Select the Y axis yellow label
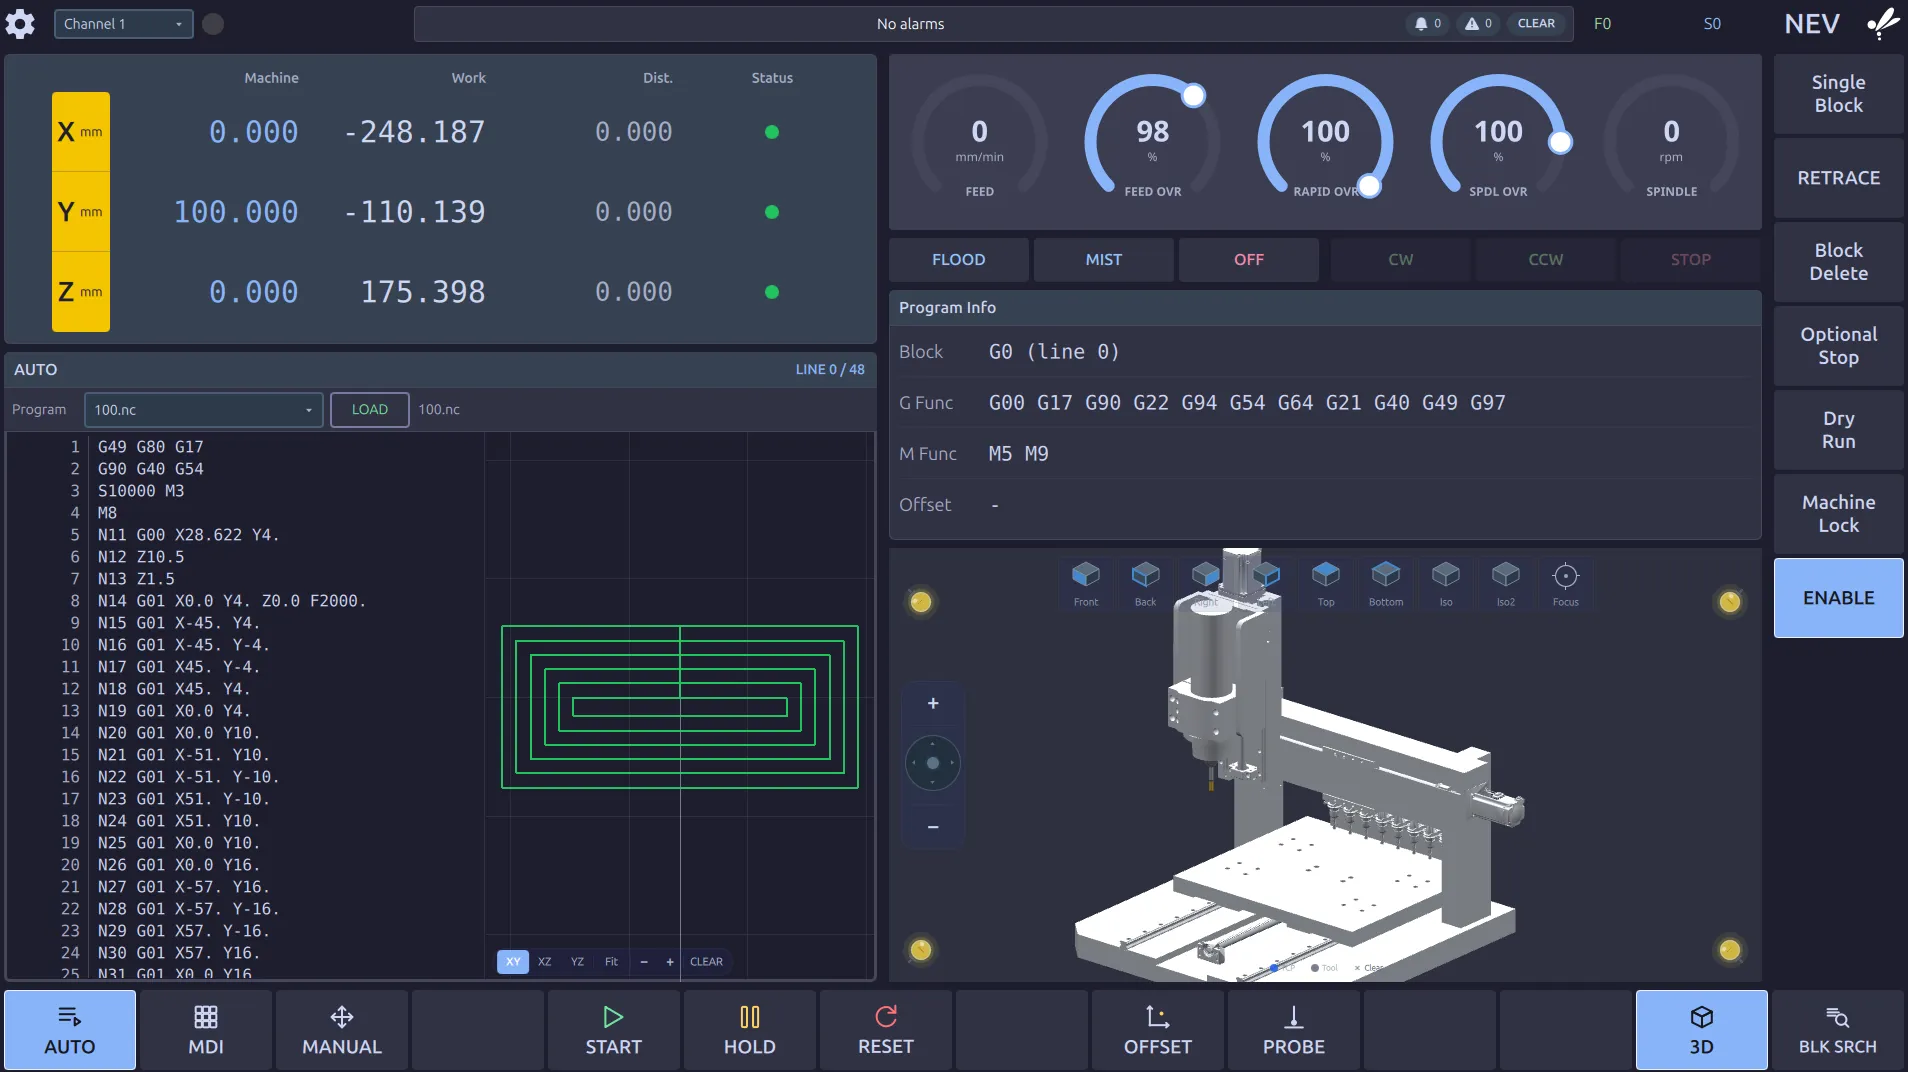The image size is (1908, 1072). [x=81, y=212]
